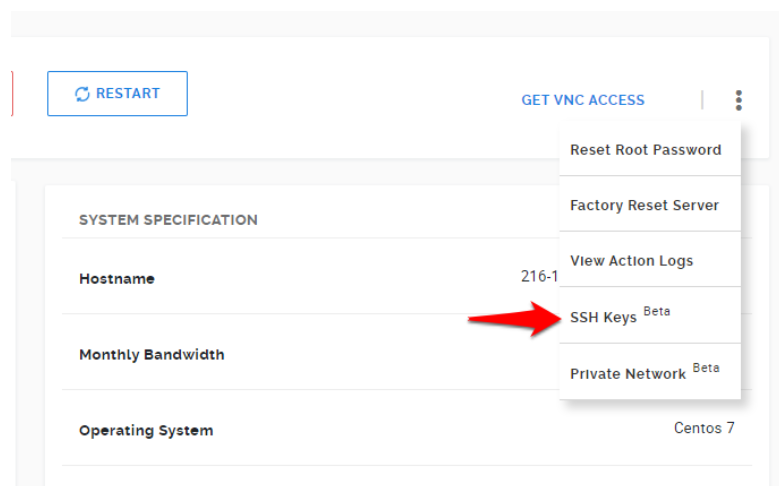Select the SYSTEM SPECIFICATION heading
This screenshot has width=779, height=486.
pyautogui.click(x=168, y=220)
